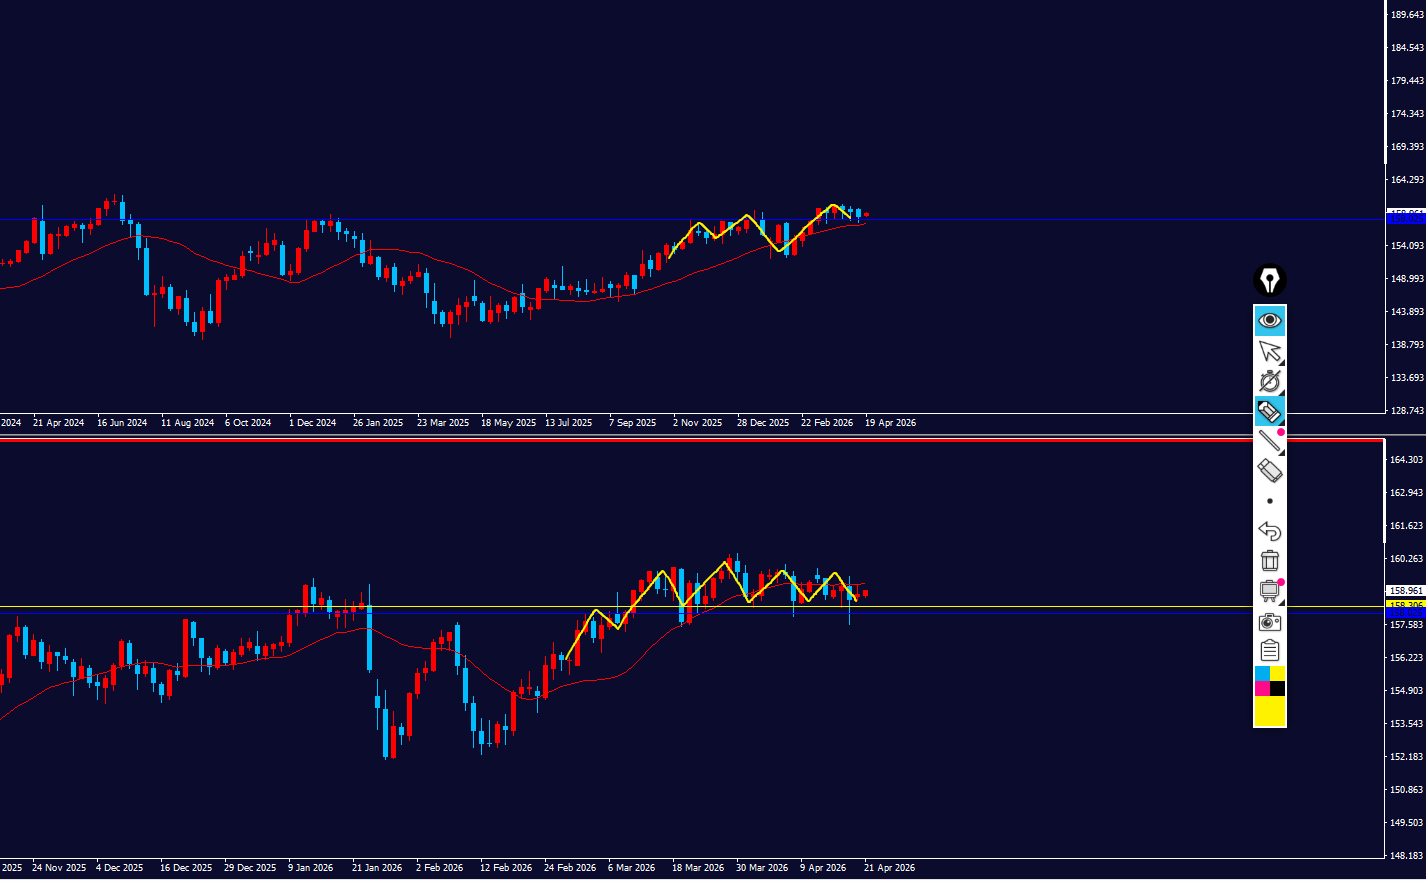Toggle the eye visibility button
The width and height of the screenshot is (1426, 882).
tap(1269, 320)
